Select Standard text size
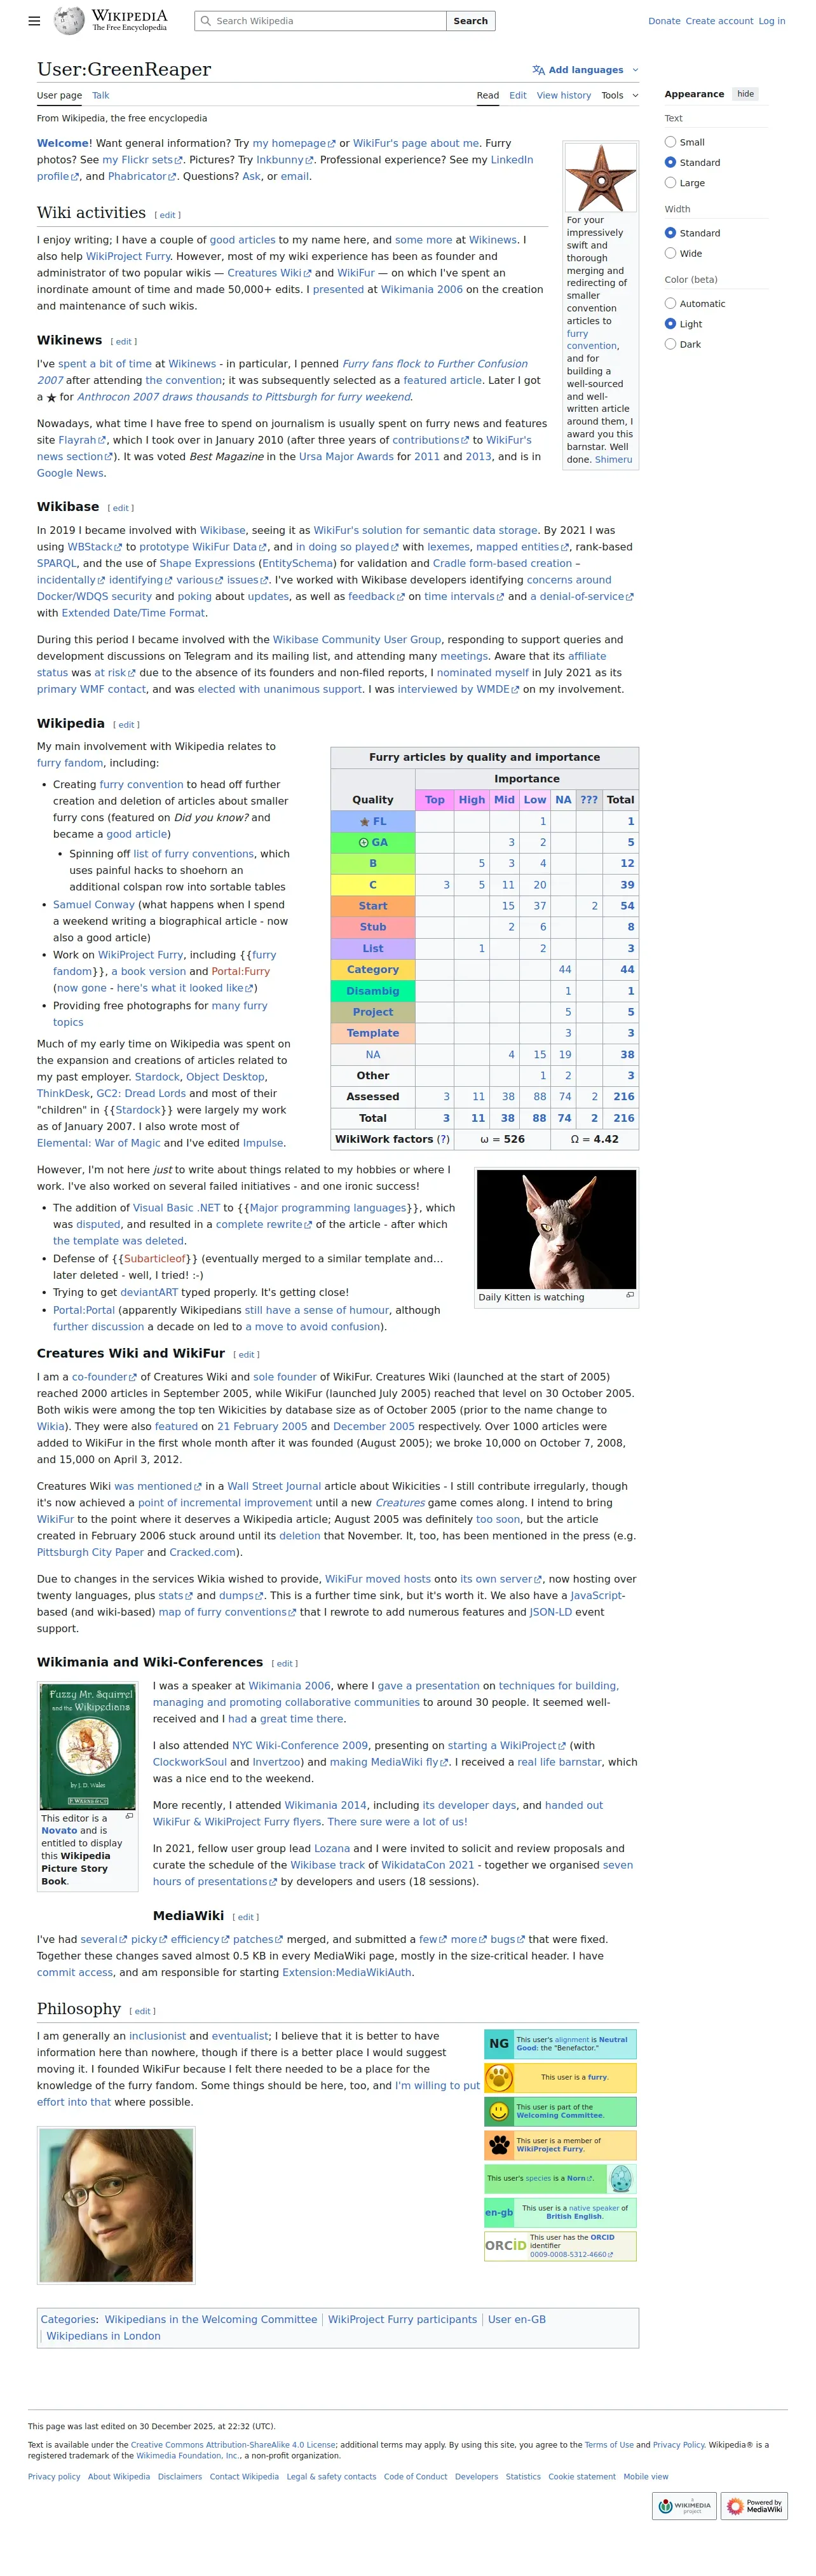 [x=670, y=162]
